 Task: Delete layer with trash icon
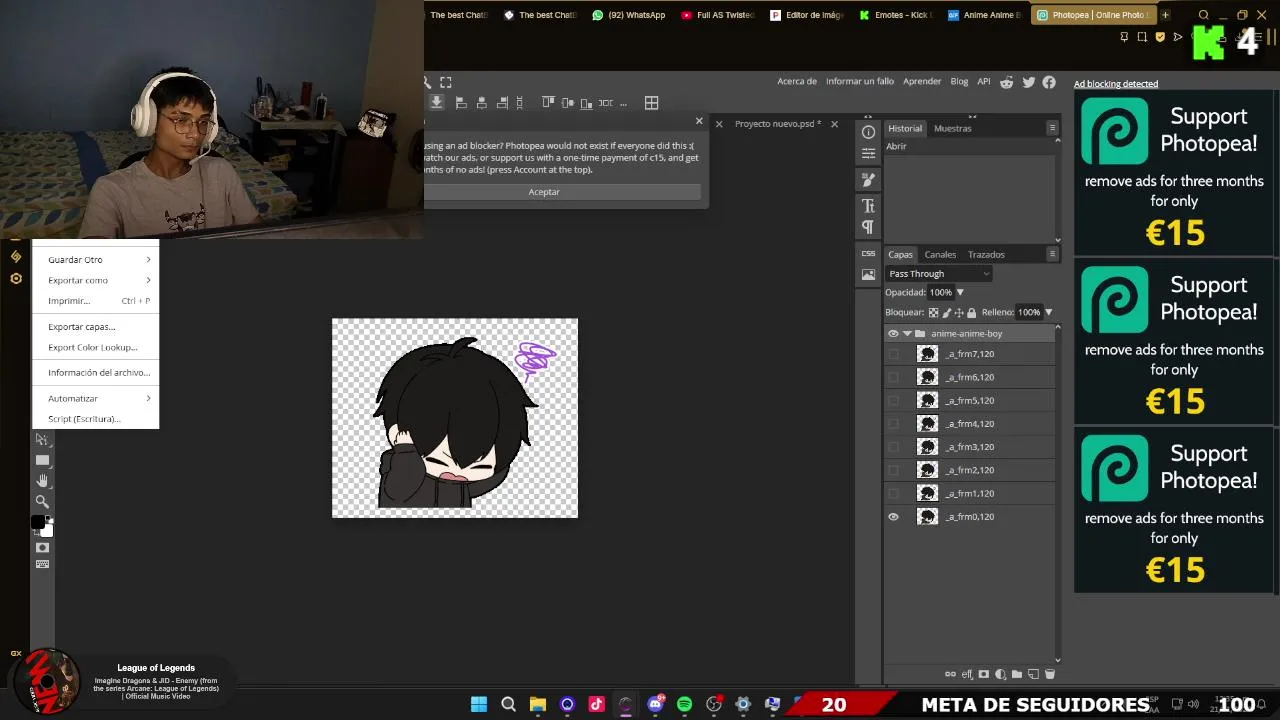click(1050, 674)
